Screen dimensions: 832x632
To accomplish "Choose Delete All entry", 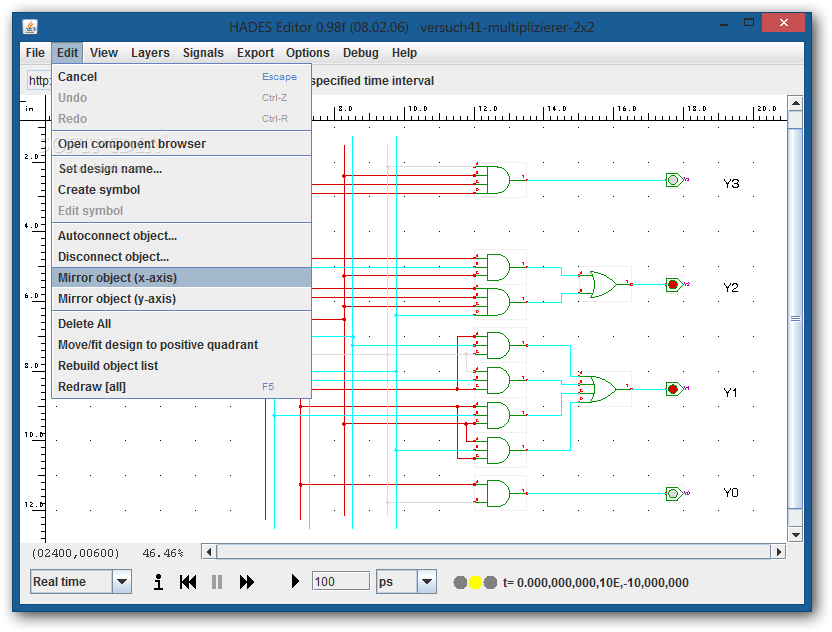I will (x=181, y=324).
